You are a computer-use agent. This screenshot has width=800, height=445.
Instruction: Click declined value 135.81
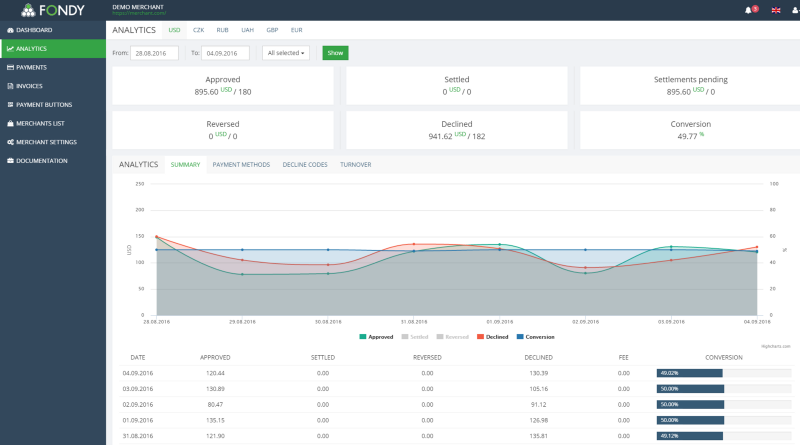(x=538, y=436)
